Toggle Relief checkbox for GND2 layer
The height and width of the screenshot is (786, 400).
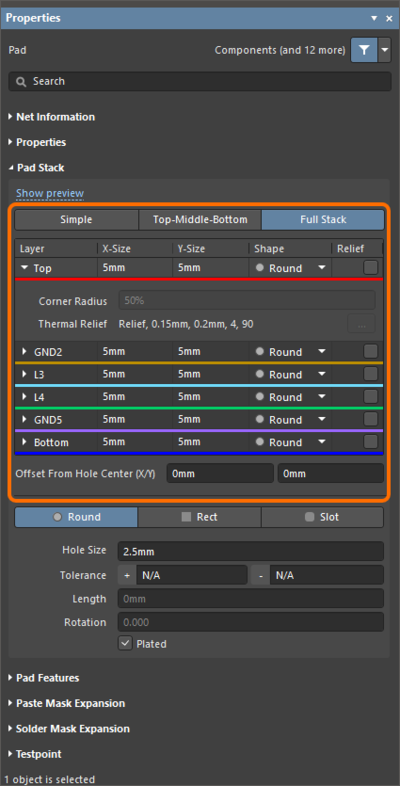[x=370, y=351]
